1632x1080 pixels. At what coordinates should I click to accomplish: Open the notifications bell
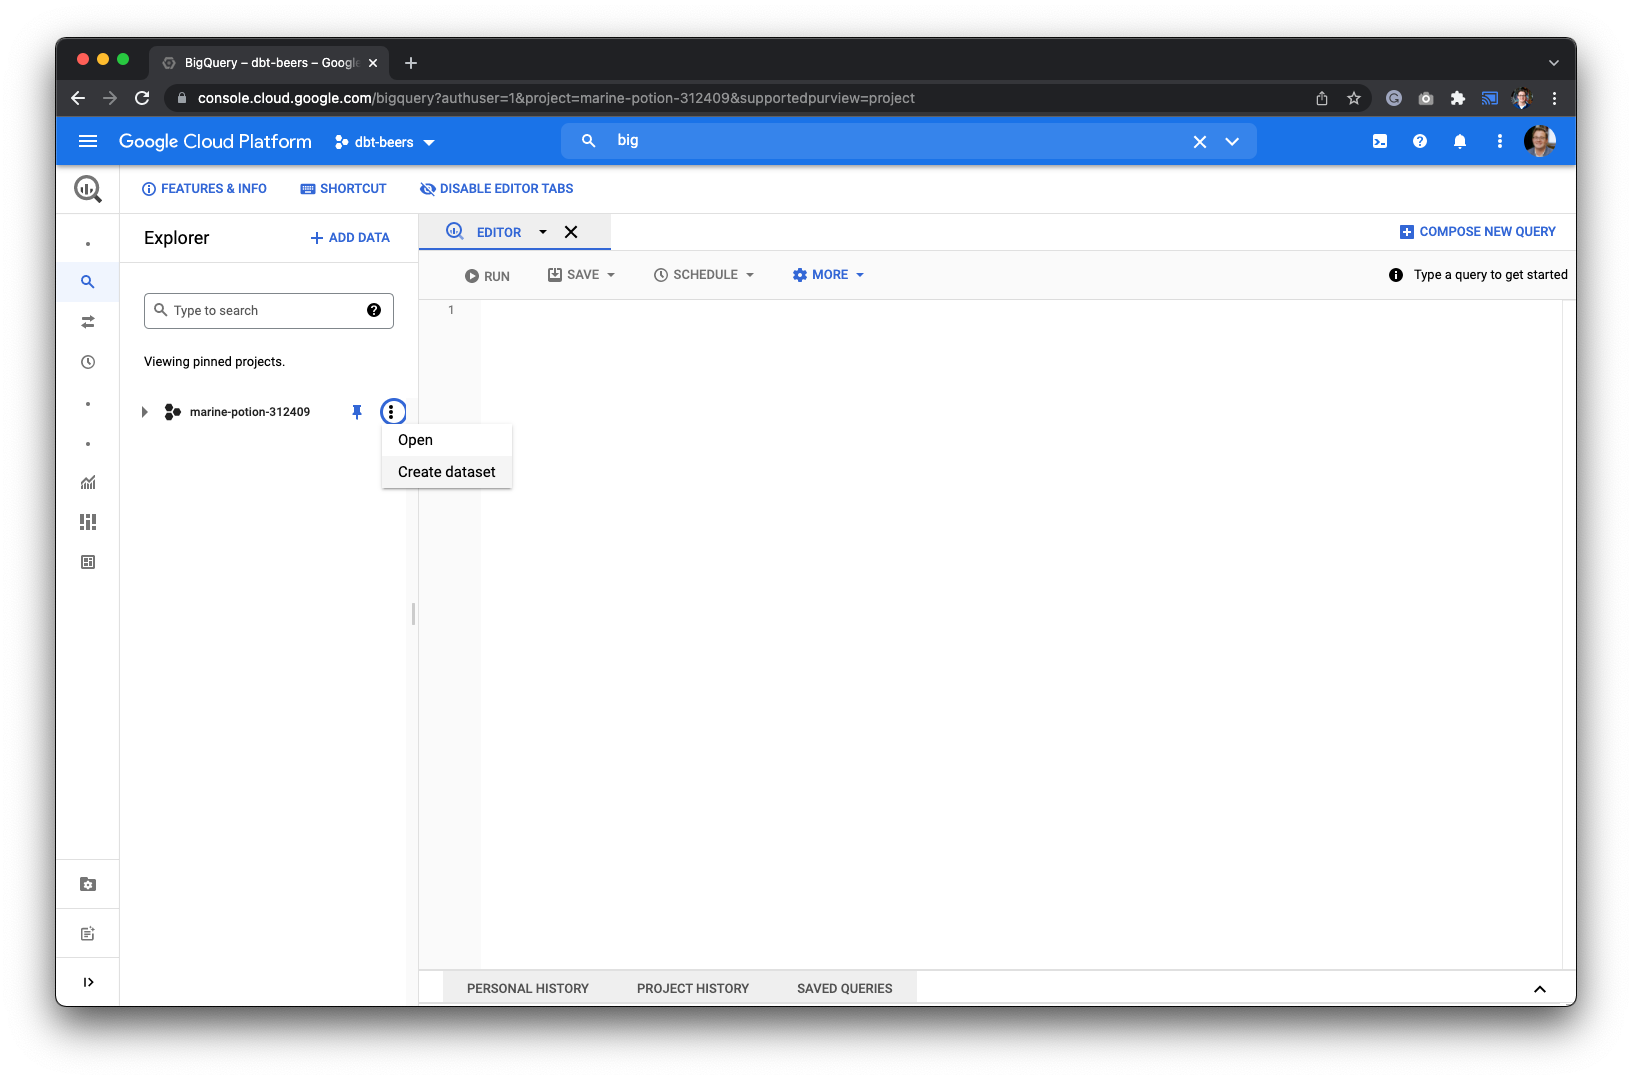1460,141
